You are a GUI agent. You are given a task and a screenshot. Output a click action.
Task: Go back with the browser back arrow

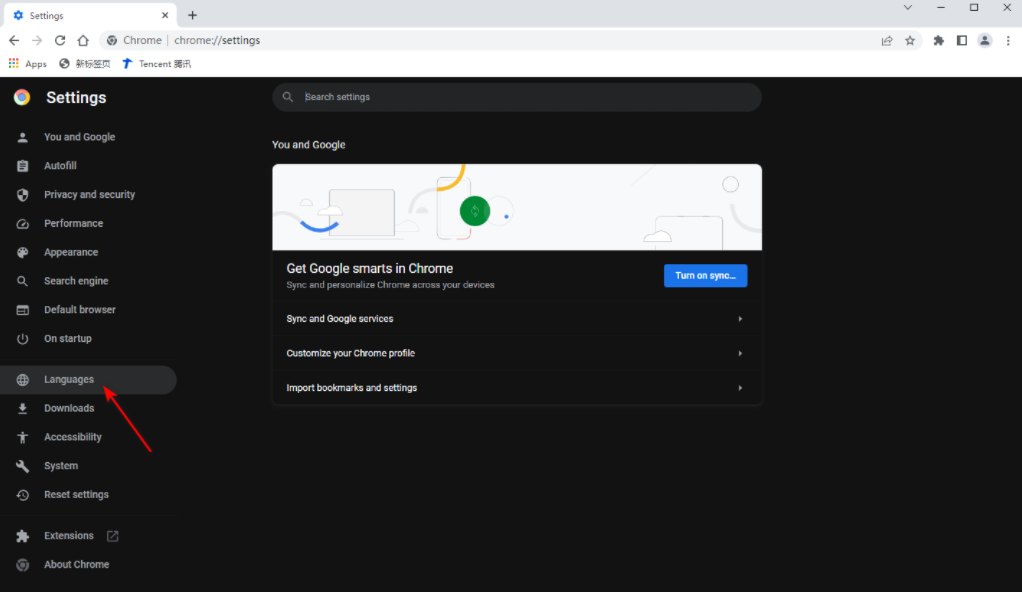[x=14, y=40]
